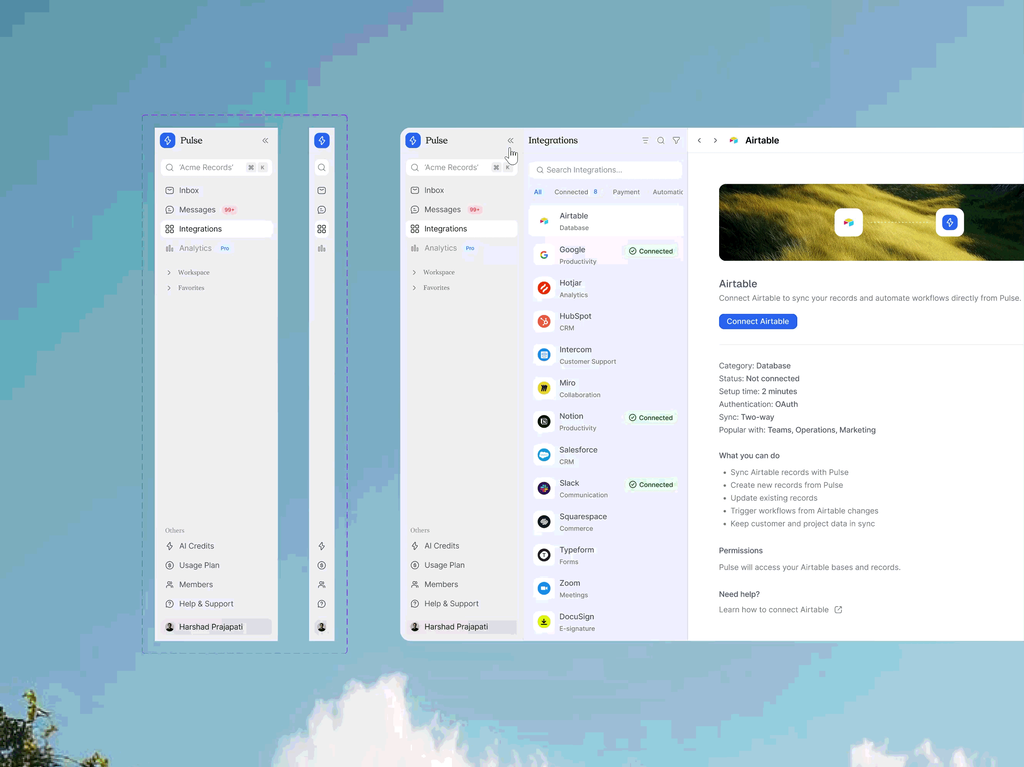Collapse the main window sidebar with the double chevron
The image size is (1024, 767).
(511, 140)
